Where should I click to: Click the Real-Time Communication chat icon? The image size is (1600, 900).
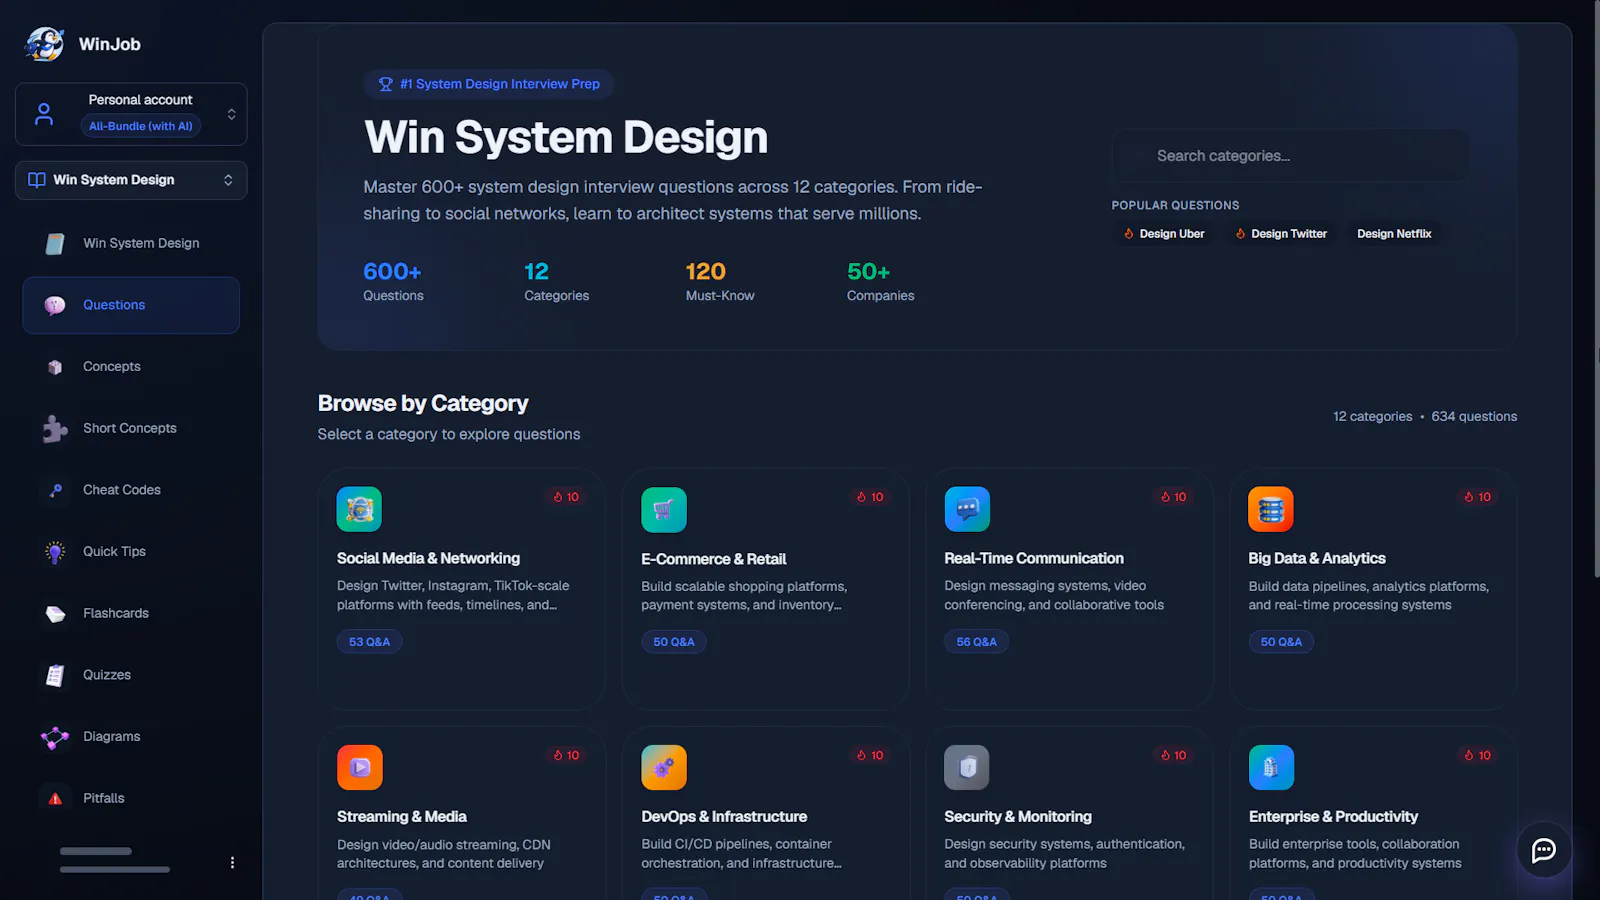pos(967,509)
